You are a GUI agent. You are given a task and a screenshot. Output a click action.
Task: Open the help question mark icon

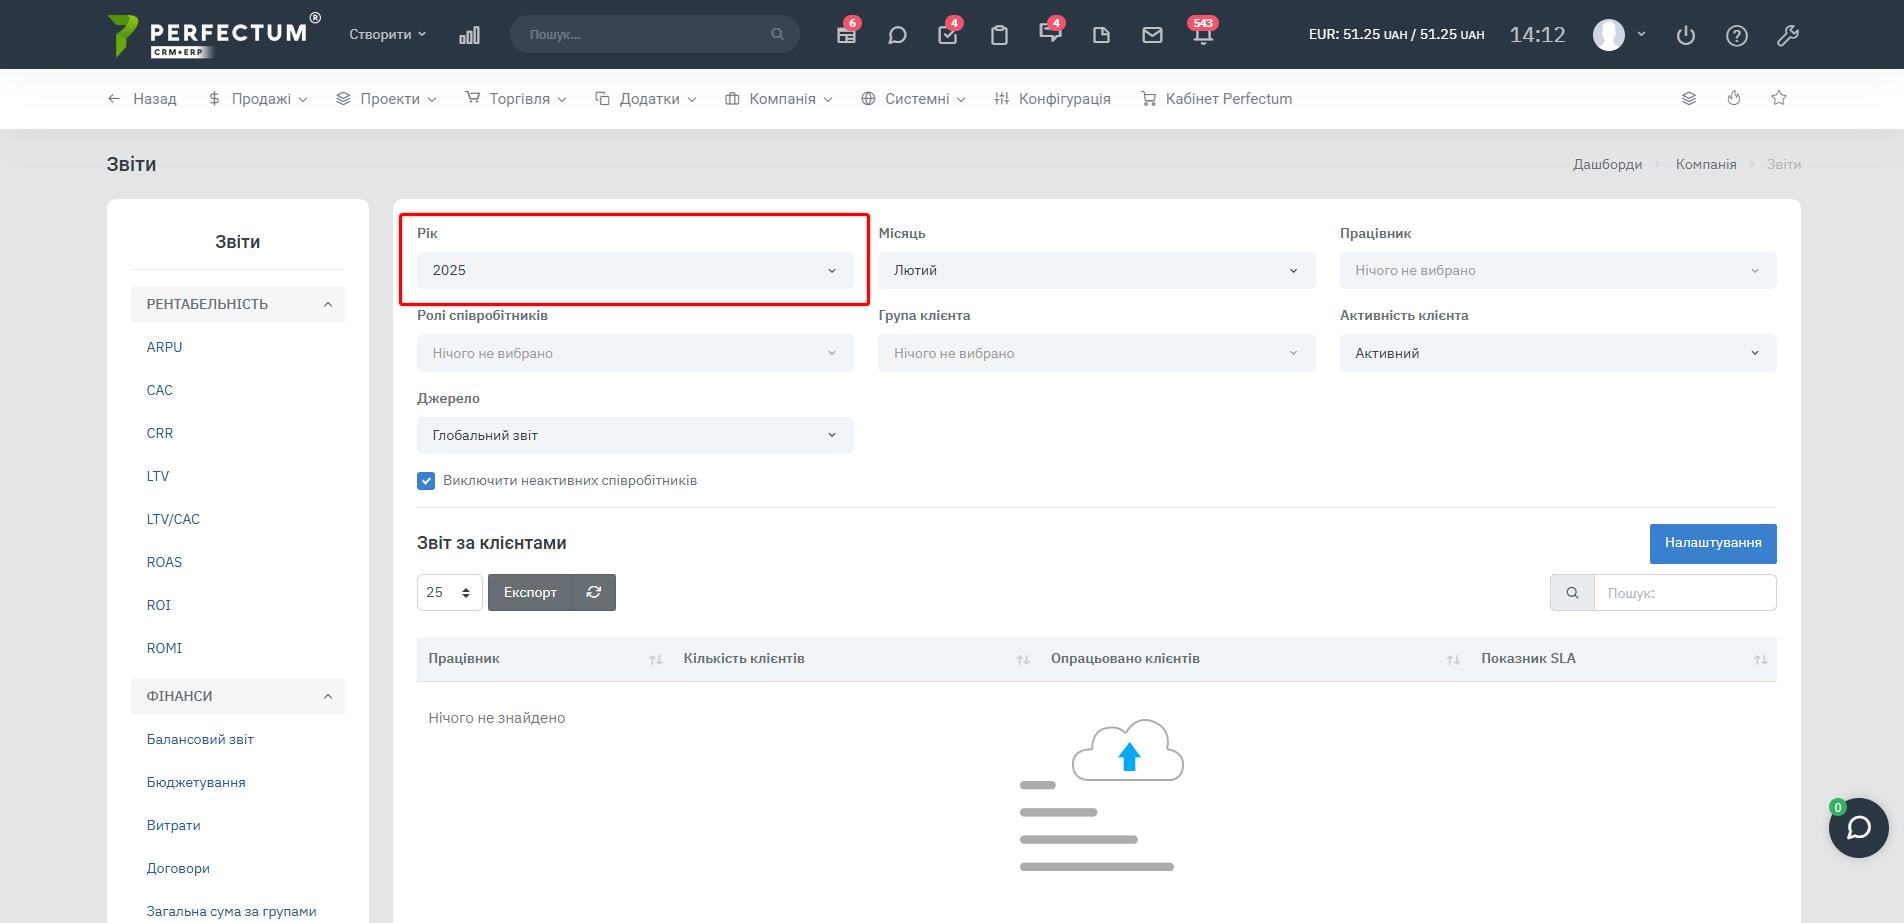1737,35
